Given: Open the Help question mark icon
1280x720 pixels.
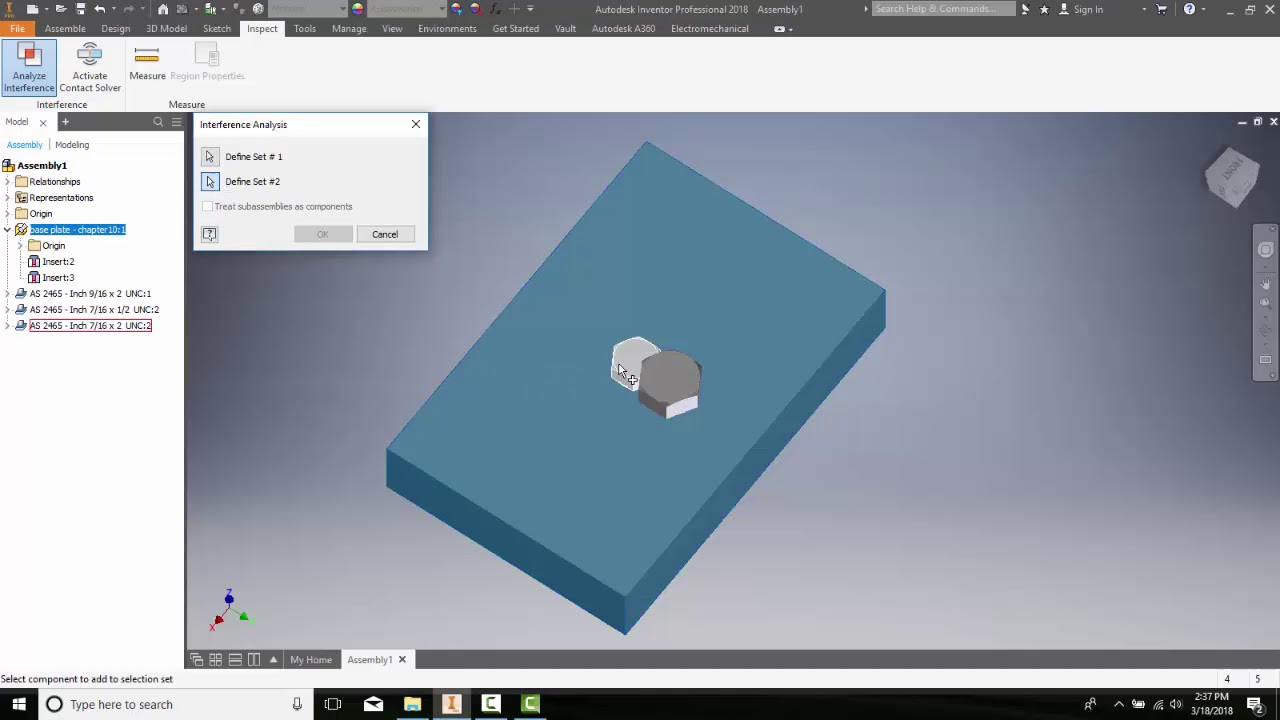Looking at the screenshot, I should coord(1189,9).
